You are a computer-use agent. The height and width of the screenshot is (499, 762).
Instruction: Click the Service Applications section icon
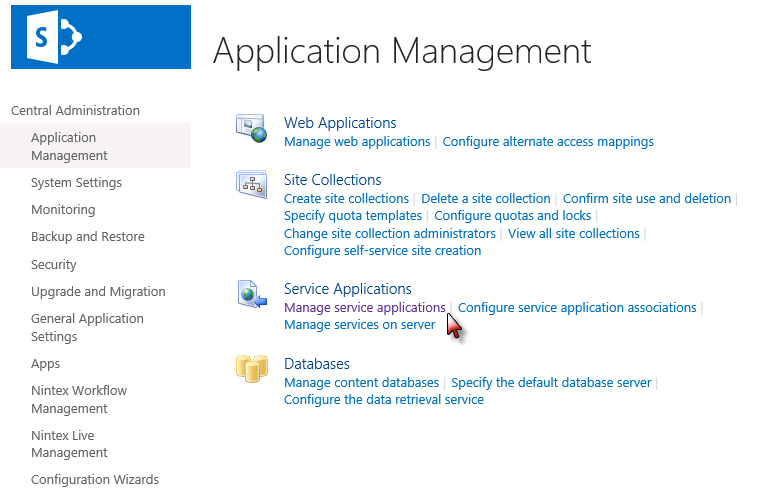tap(250, 294)
